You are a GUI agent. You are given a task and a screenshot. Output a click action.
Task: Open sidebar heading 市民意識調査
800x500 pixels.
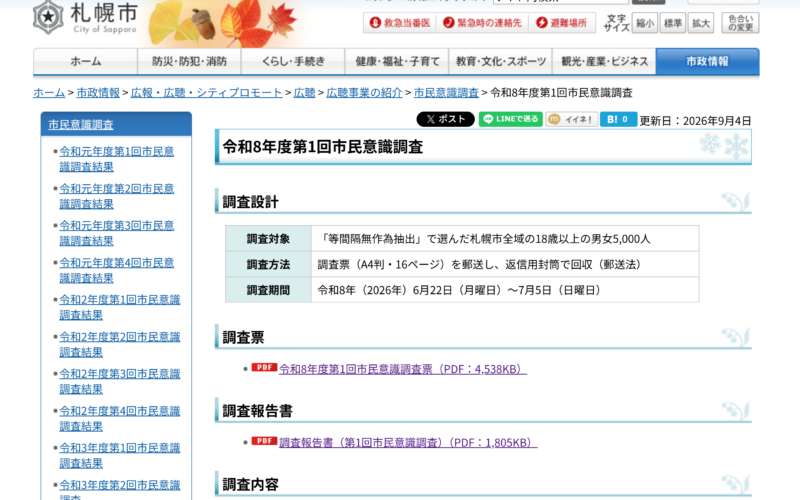81,124
